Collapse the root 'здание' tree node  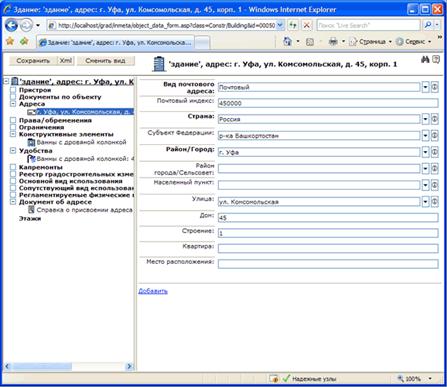coord(6,81)
